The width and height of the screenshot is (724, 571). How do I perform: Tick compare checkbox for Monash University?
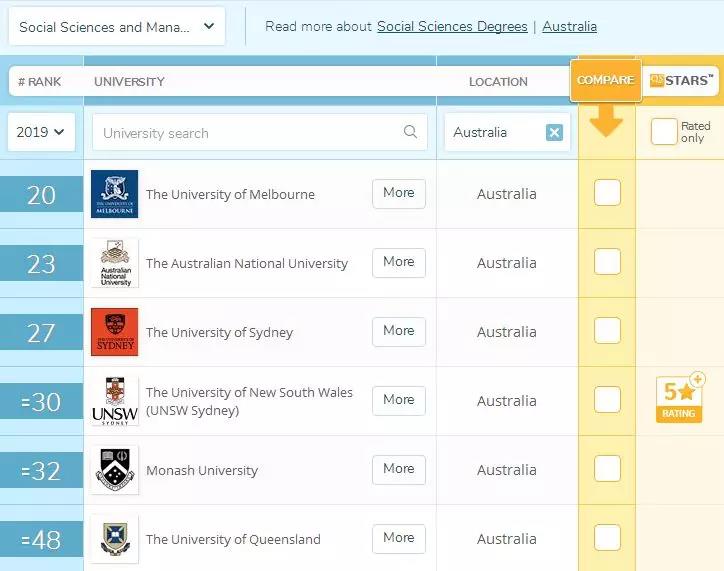pyautogui.click(x=607, y=468)
